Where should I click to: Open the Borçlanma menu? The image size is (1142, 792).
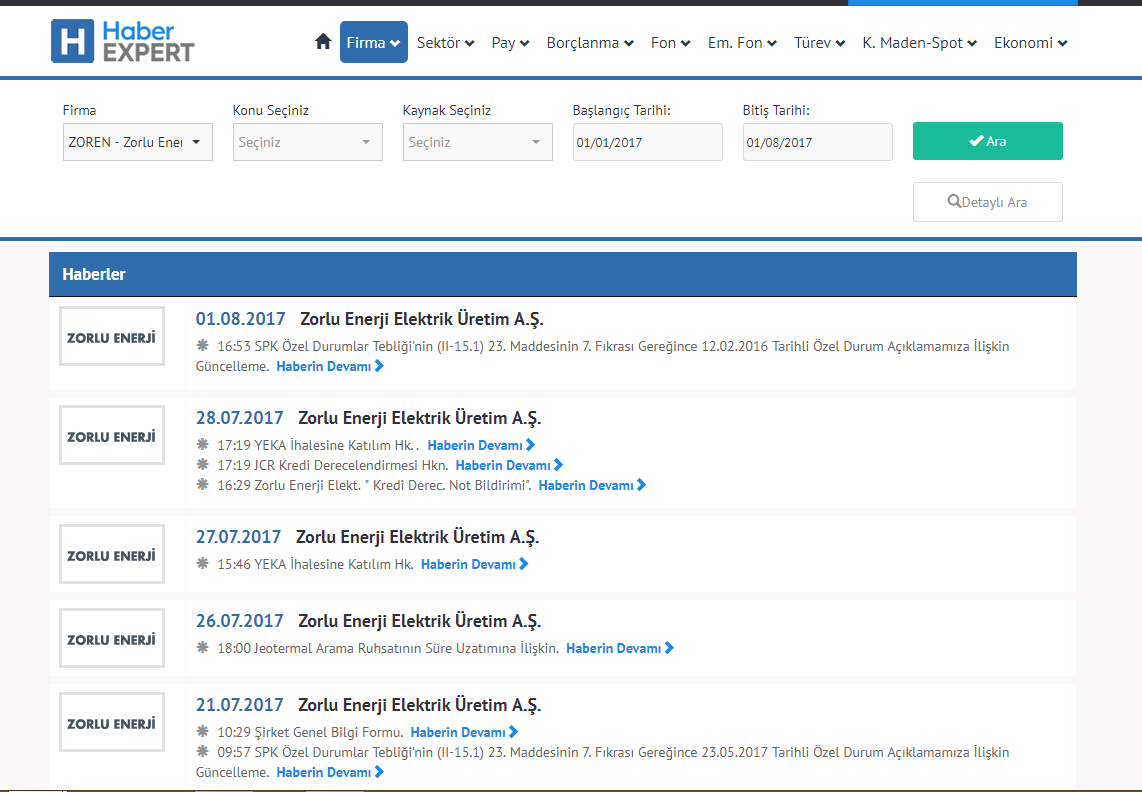pos(590,43)
